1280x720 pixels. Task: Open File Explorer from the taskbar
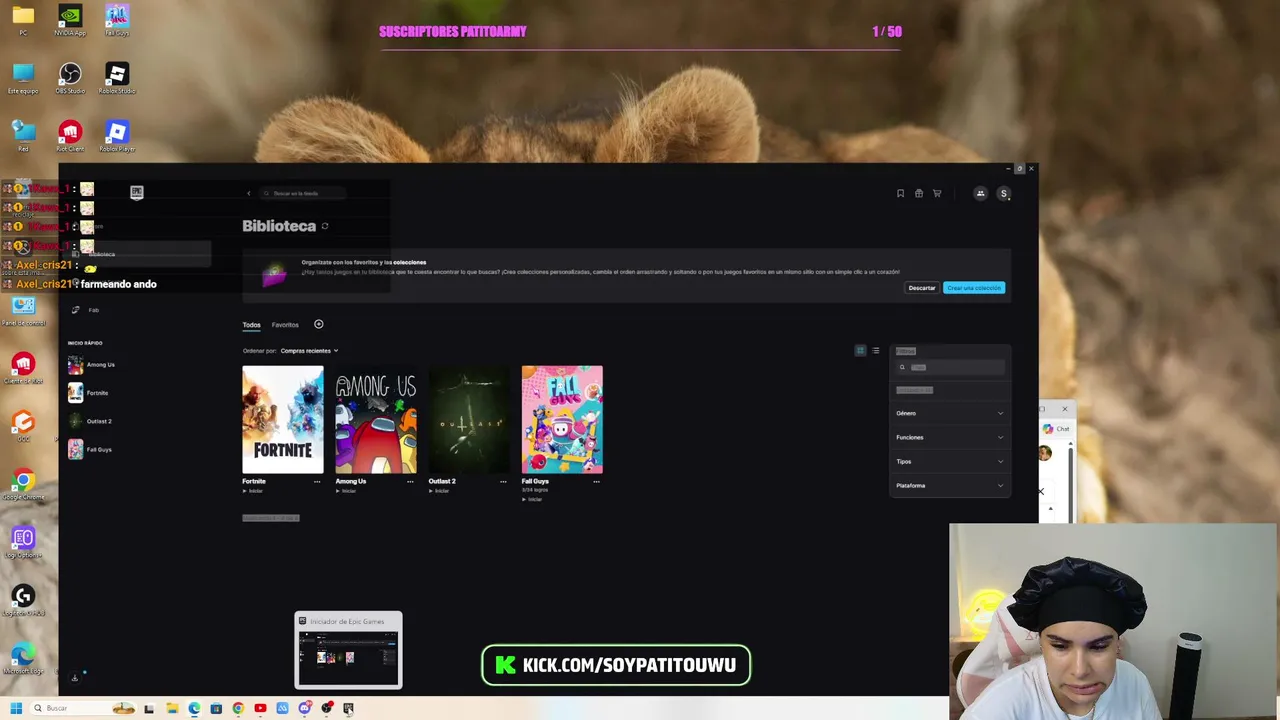click(x=172, y=708)
